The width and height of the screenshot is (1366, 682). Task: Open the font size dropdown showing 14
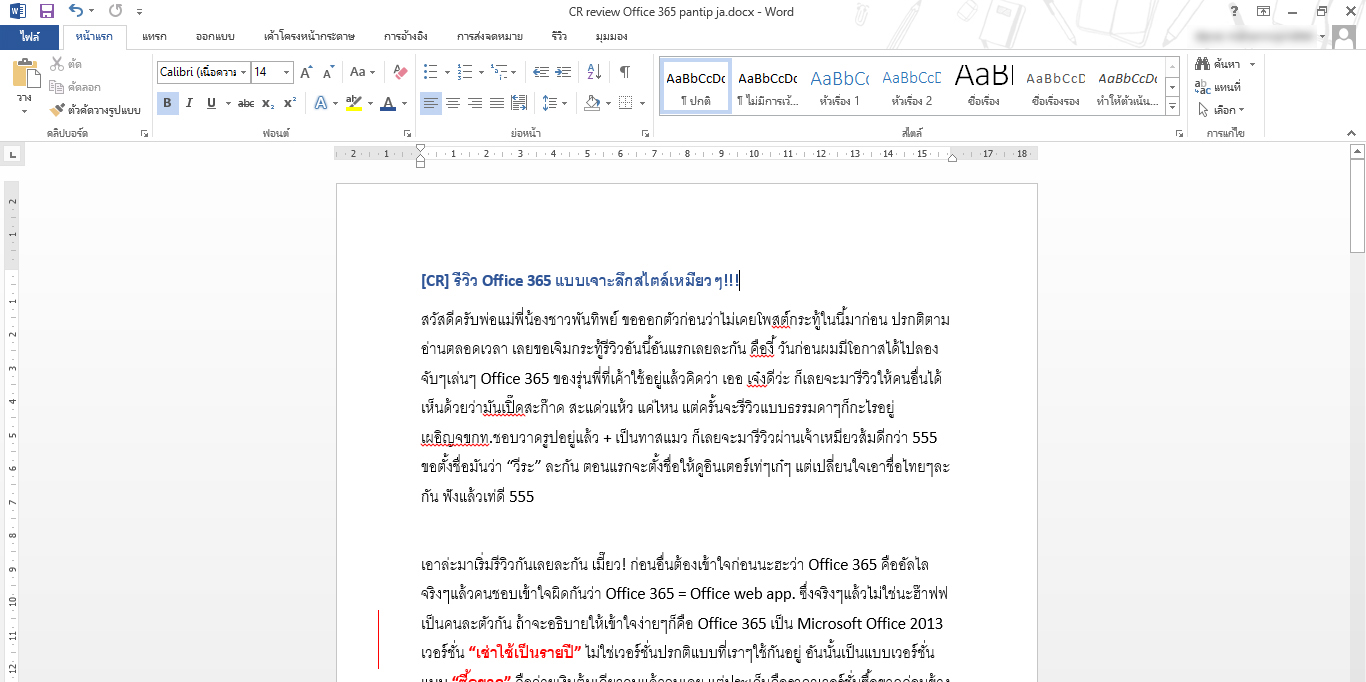[x=287, y=72]
